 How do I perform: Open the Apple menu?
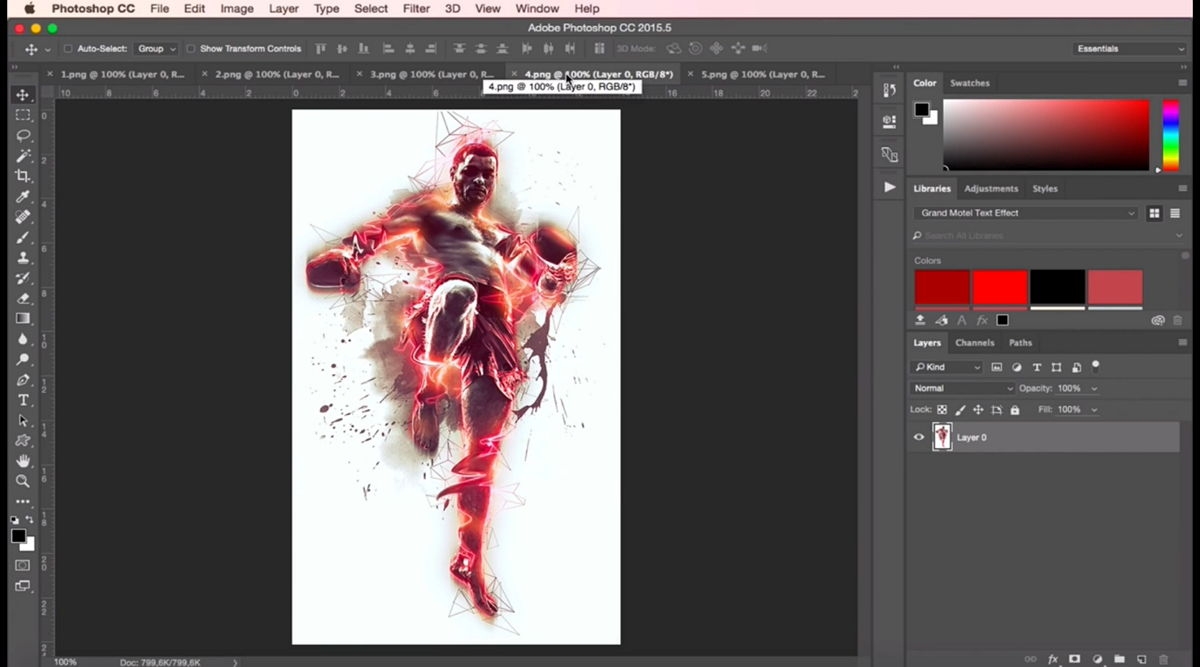[30, 8]
